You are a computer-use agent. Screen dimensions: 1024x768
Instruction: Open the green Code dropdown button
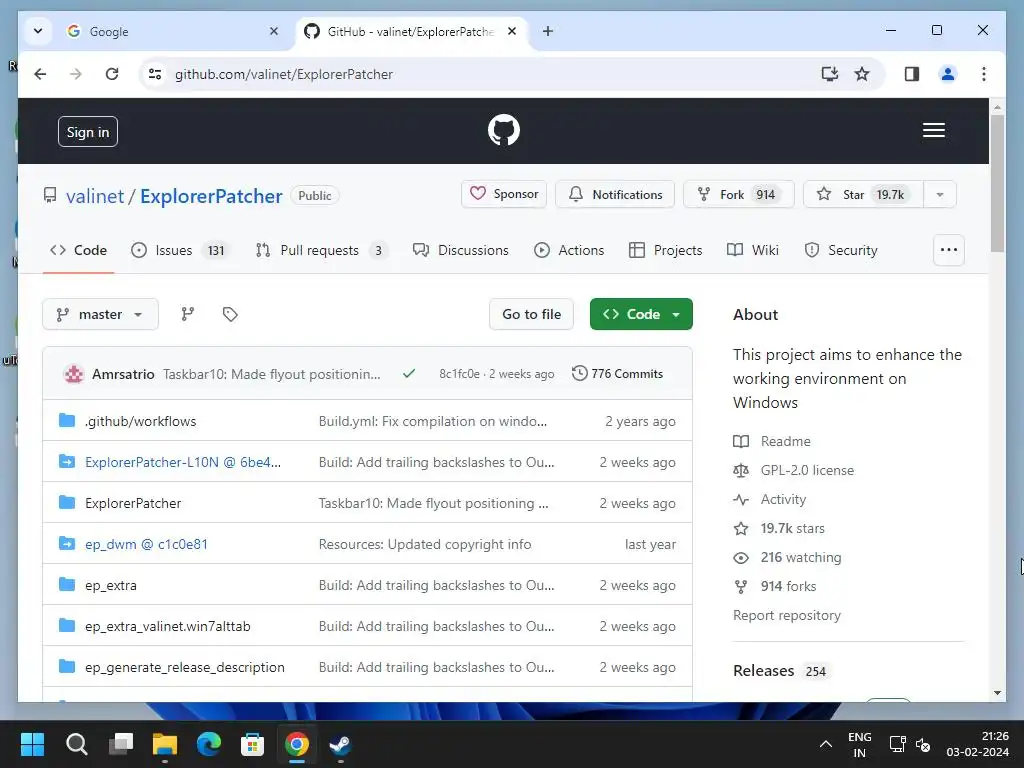[641, 314]
